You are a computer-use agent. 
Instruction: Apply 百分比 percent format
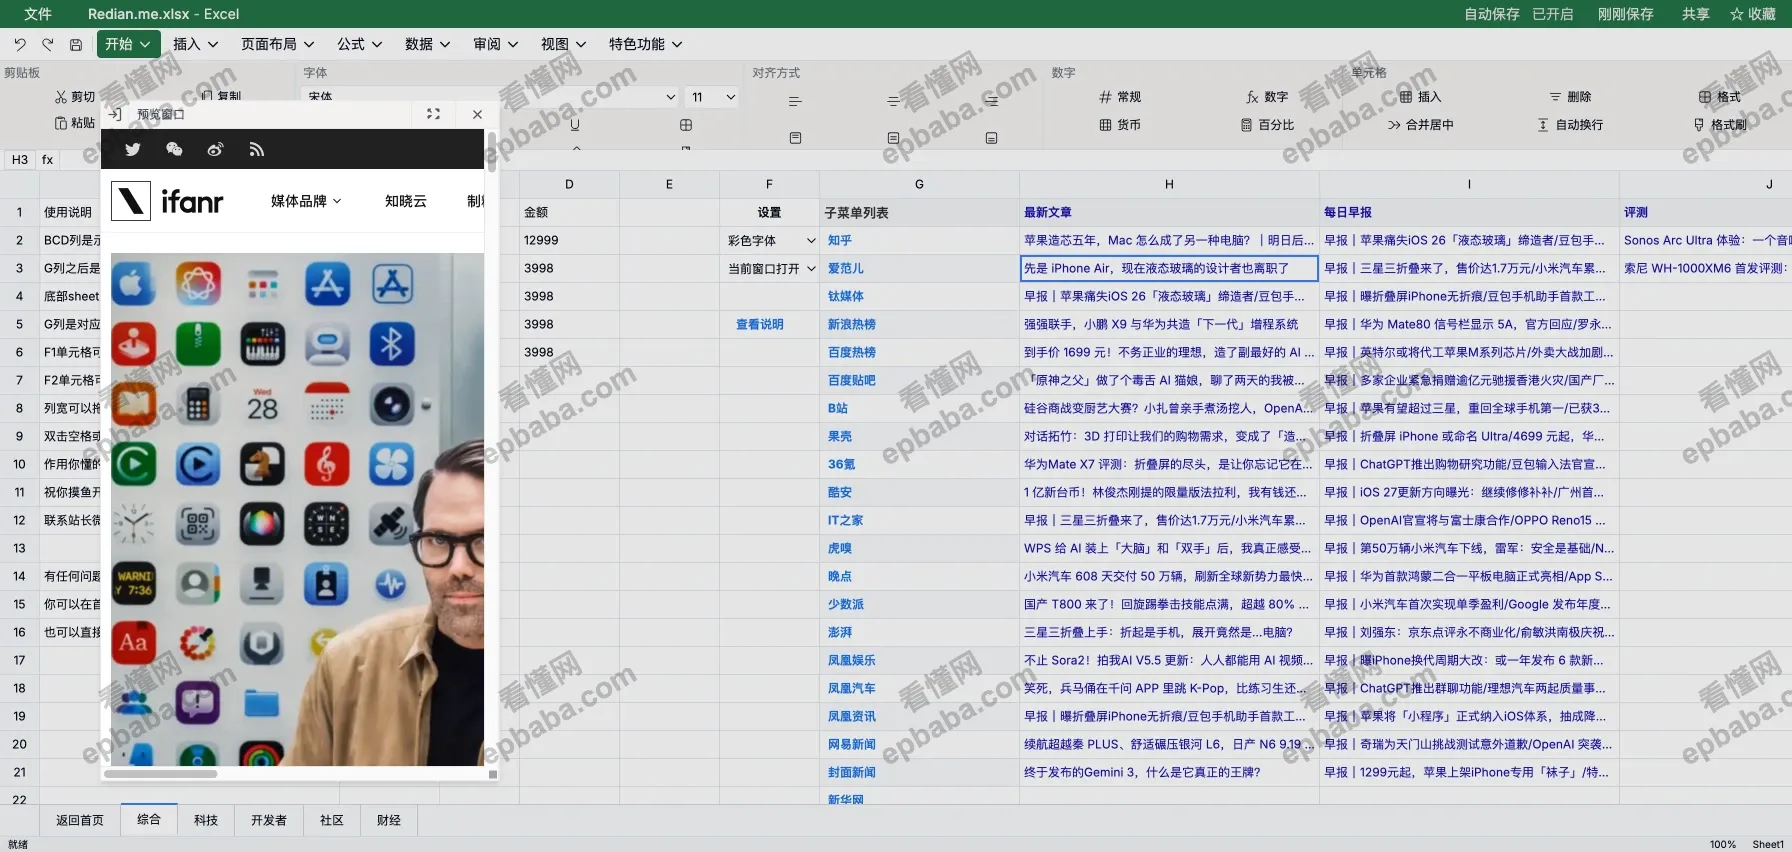tap(1267, 125)
